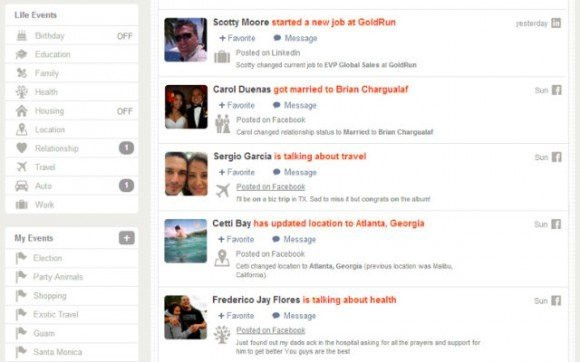Viewport: 580px width, 362px height.
Task: Favorite Scotty Moore's new job post
Action: point(237,38)
